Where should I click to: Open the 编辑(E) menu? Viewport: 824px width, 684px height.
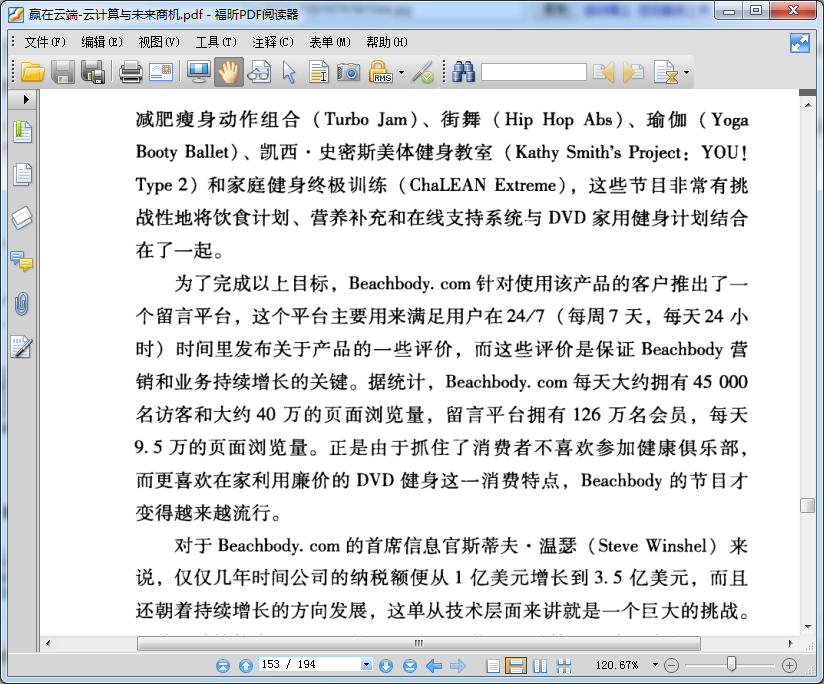click(x=101, y=42)
